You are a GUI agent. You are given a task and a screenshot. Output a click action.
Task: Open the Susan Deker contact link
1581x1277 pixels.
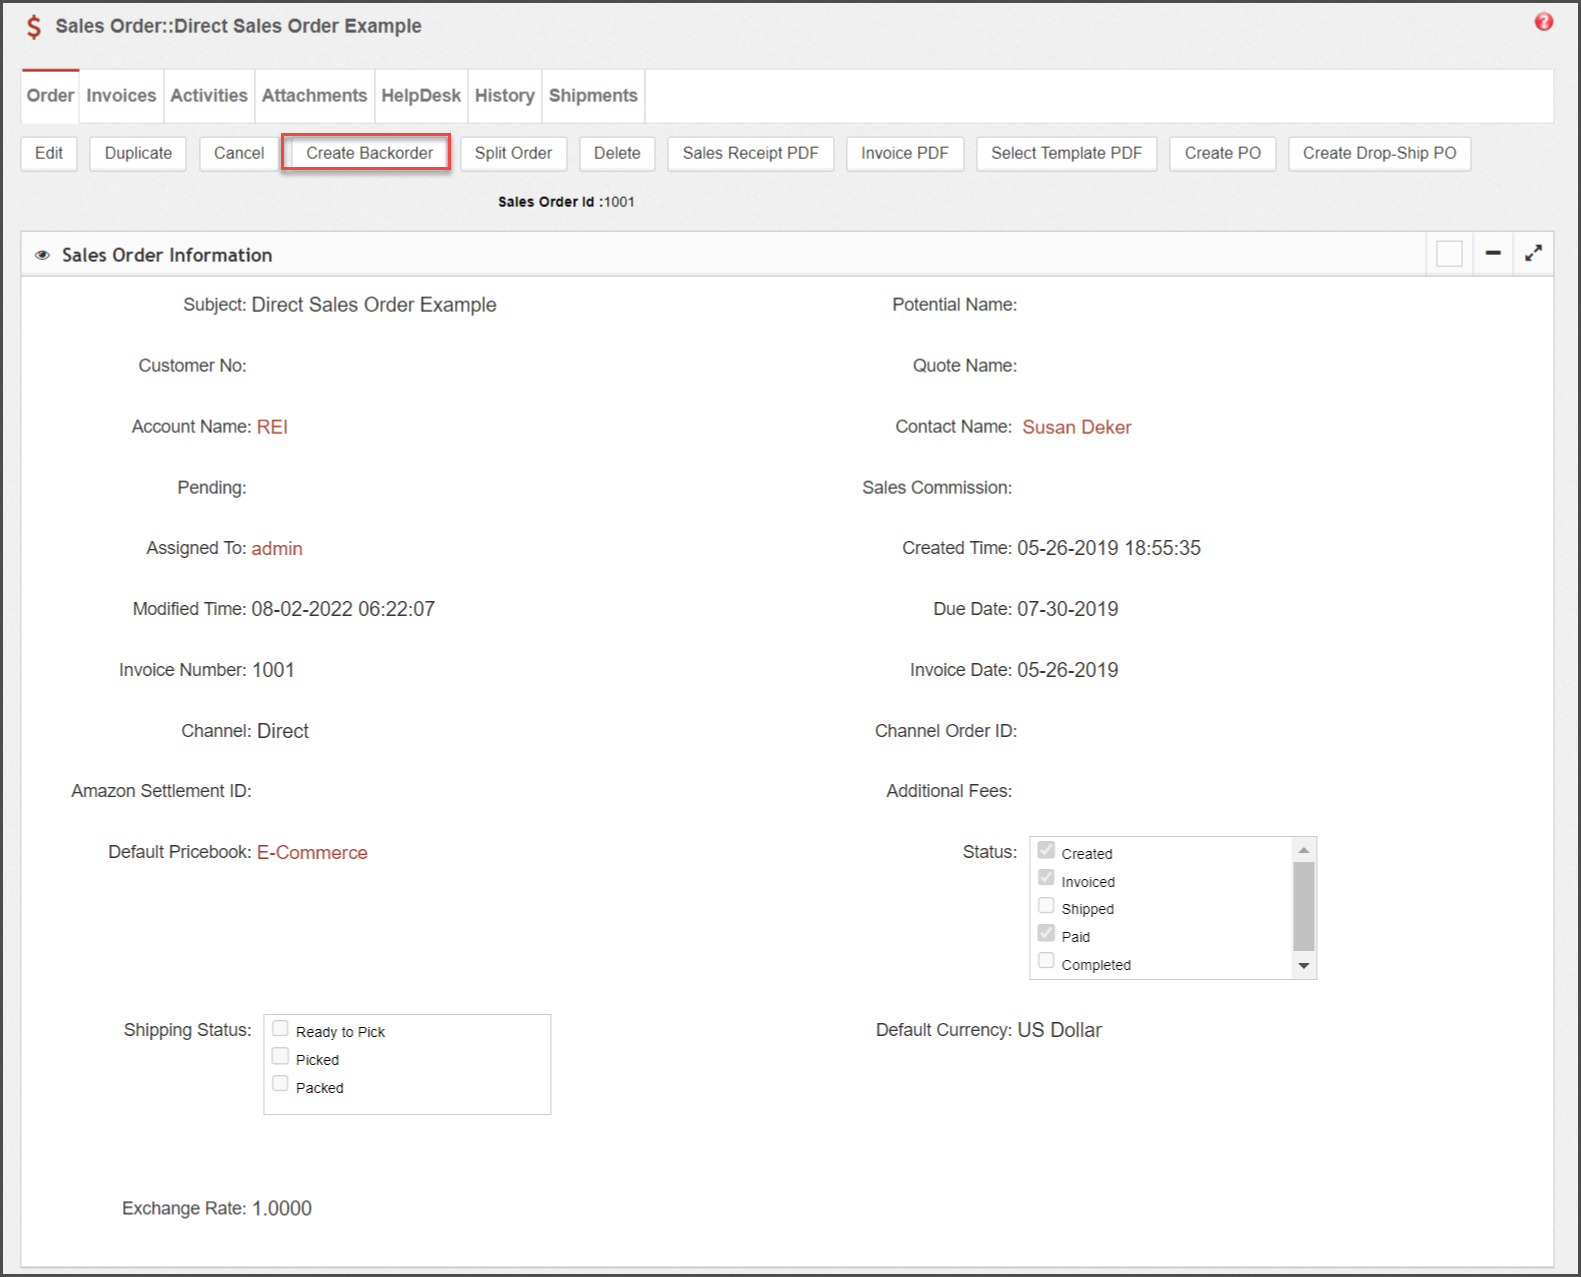click(x=1077, y=427)
